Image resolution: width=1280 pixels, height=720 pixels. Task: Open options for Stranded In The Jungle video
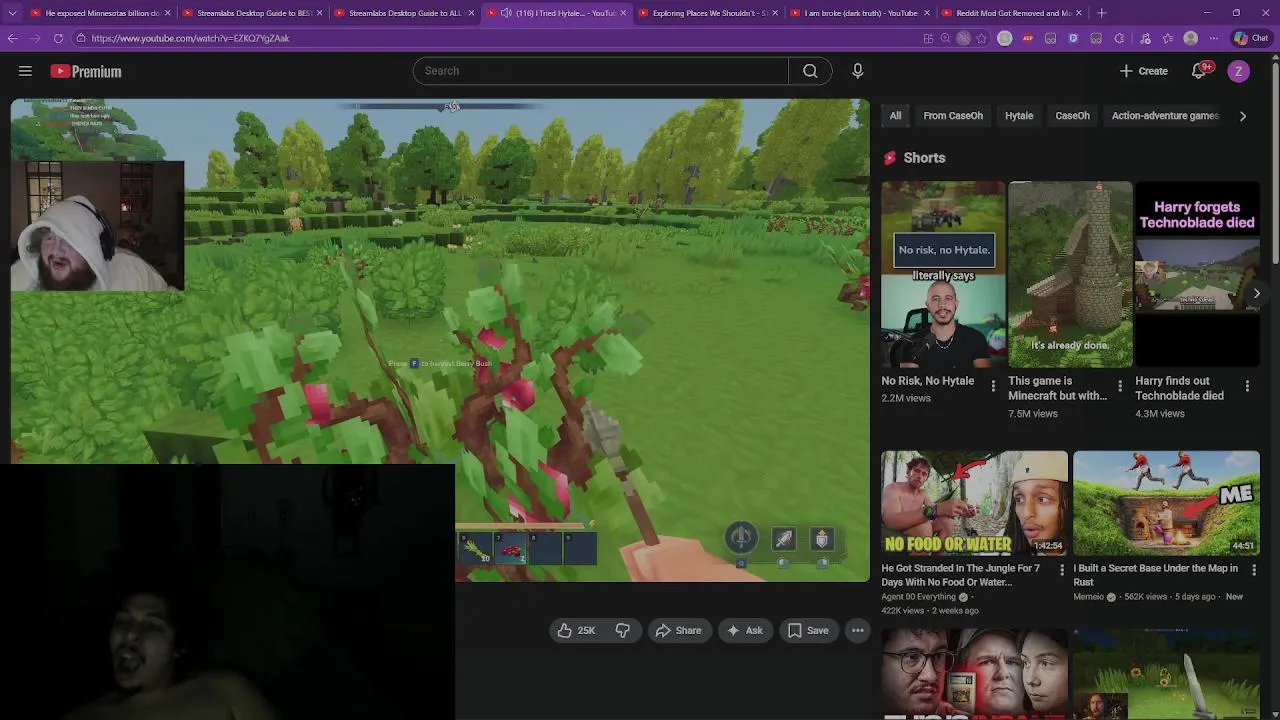tap(1062, 570)
